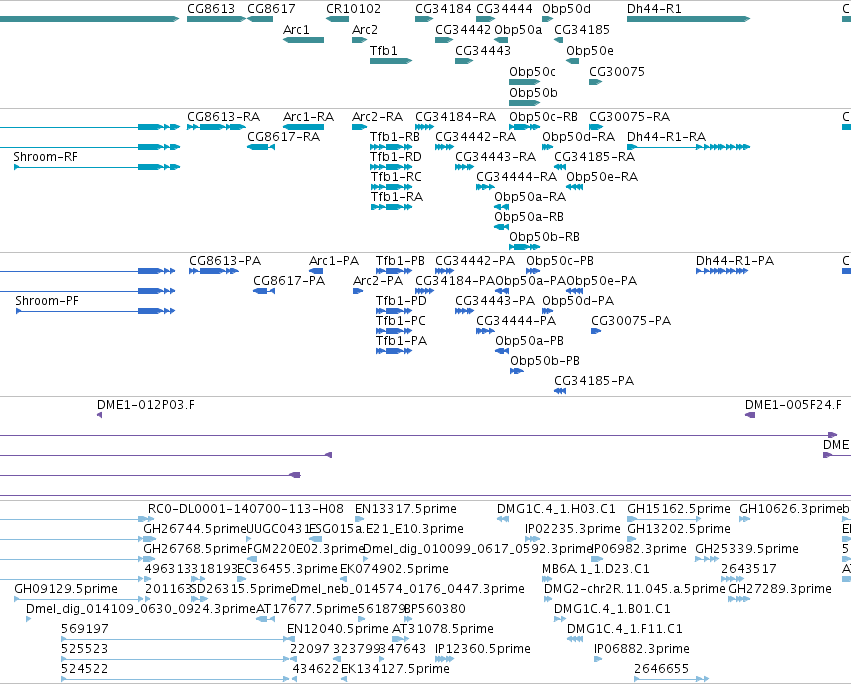851x684 pixels.
Task: Select the Arc1-RA transcript
Action: coord(303,127)
